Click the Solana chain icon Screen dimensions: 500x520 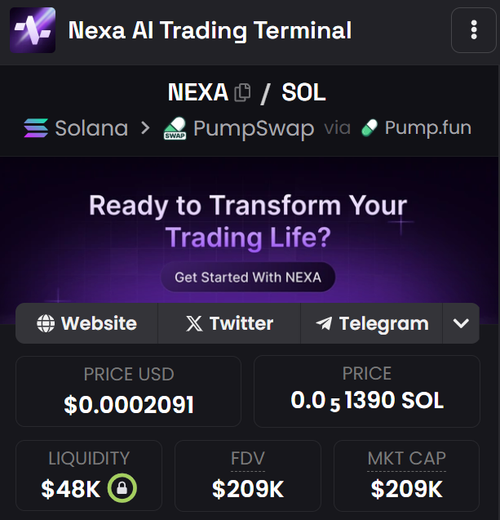pos(36,128)
